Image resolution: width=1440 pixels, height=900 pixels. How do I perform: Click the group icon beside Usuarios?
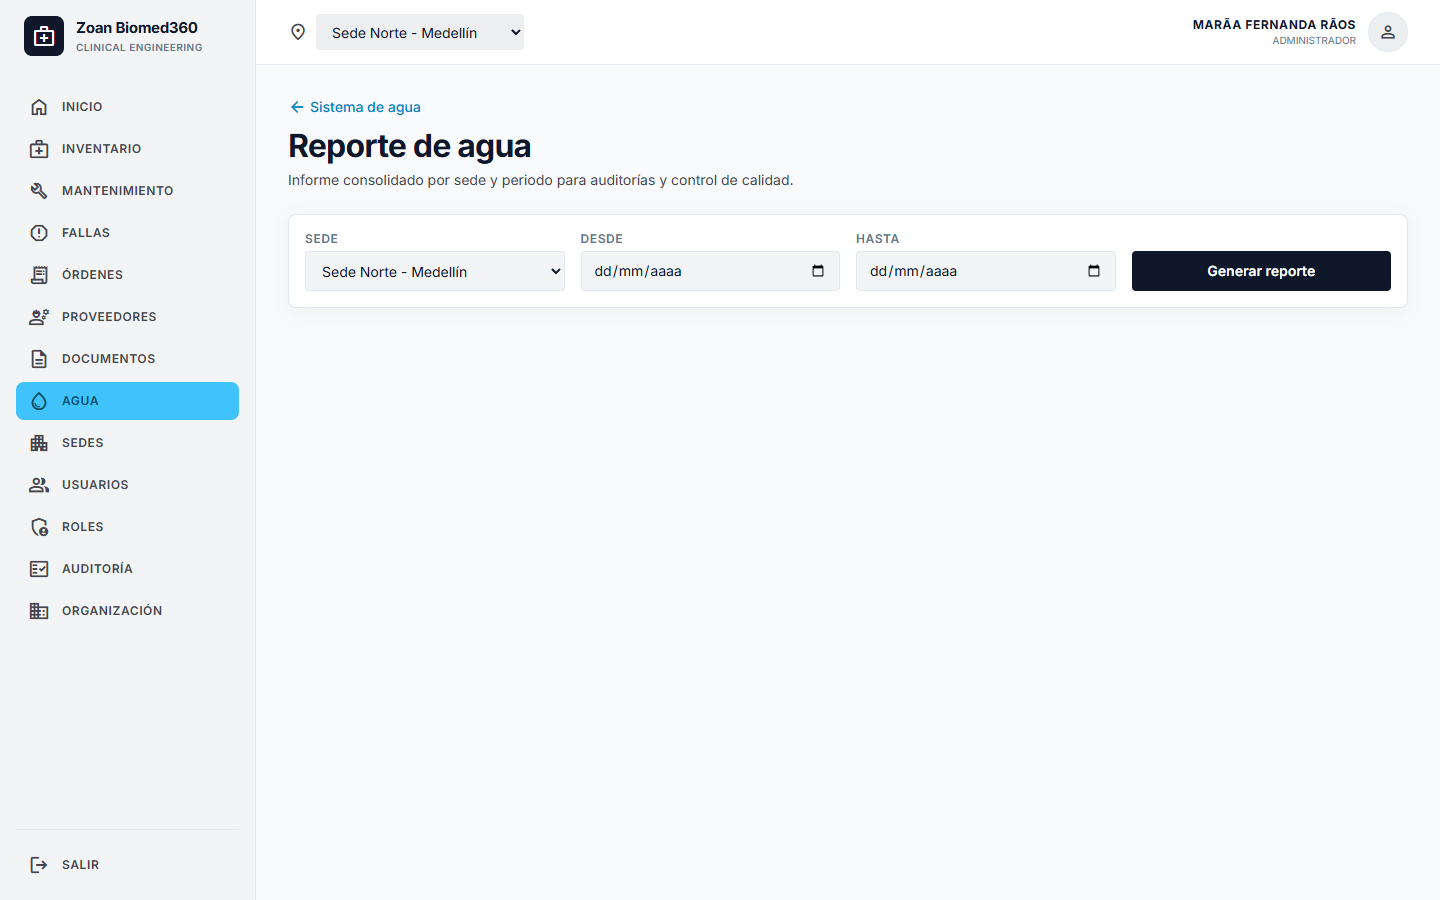(39, 485)
